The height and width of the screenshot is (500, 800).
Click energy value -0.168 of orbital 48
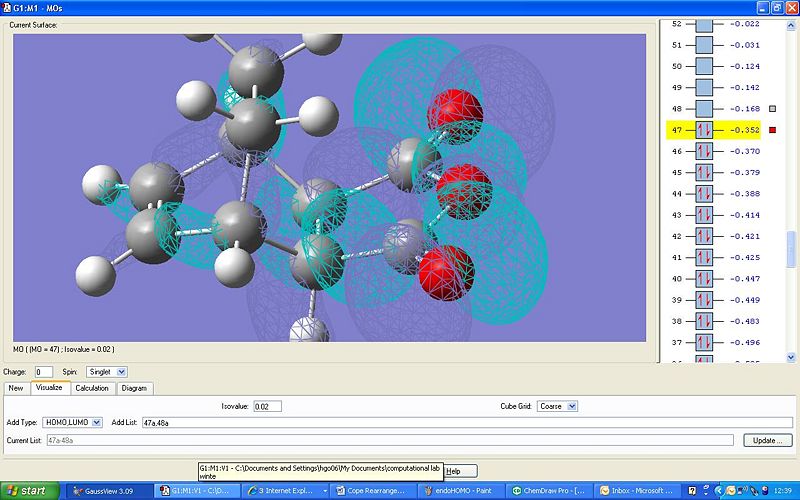[x=744, y=109]
